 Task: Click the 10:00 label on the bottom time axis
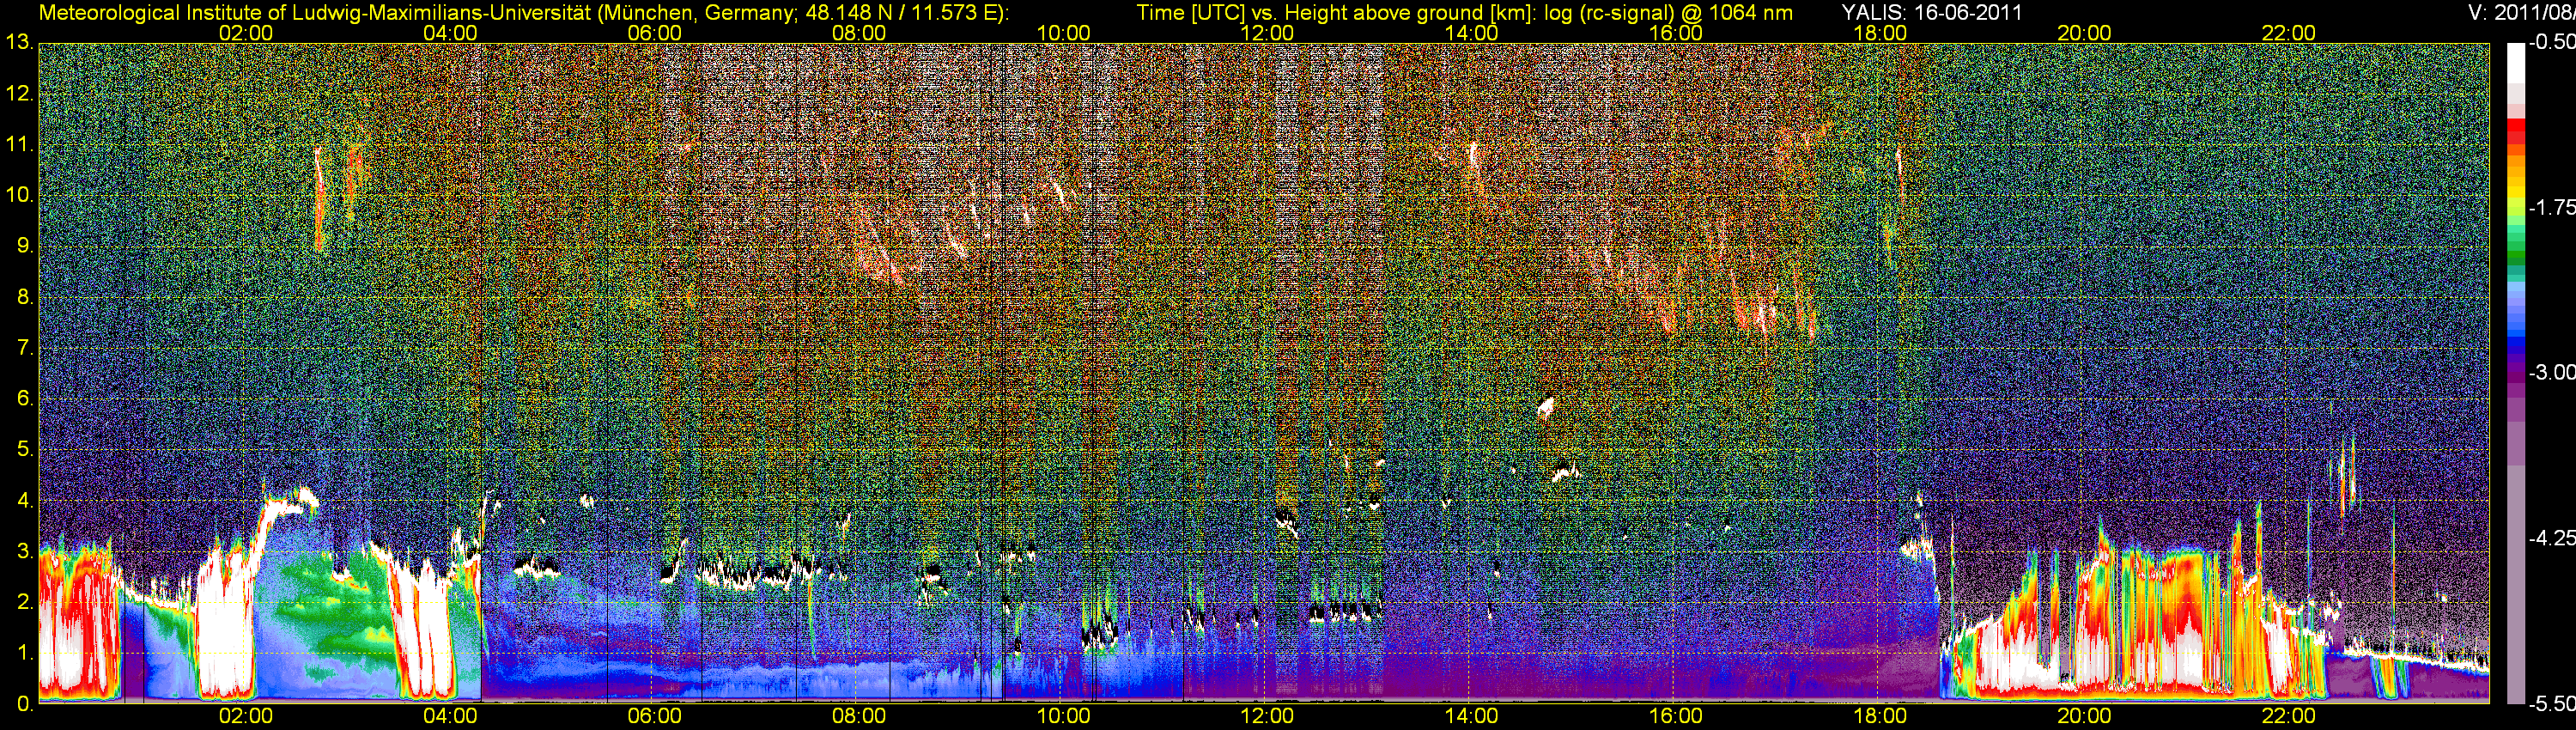(x=1063, y=716)
